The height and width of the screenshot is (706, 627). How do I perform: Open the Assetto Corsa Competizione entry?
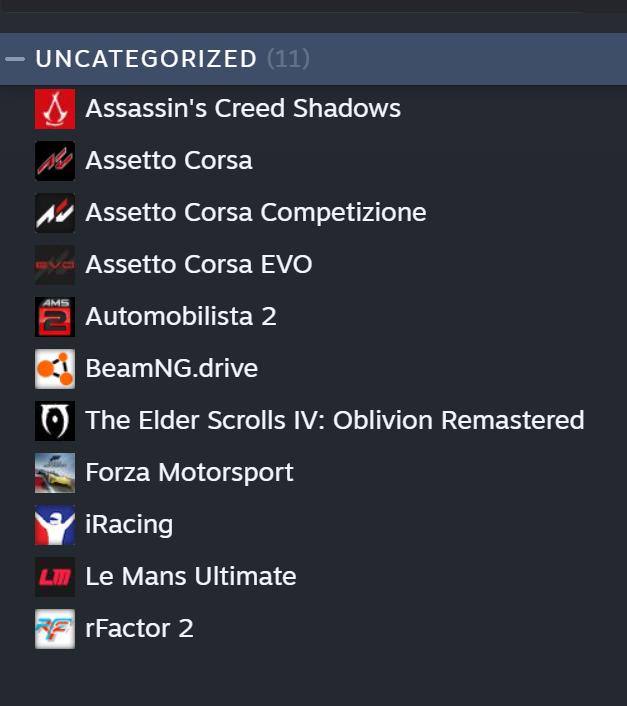click(256, 213)
